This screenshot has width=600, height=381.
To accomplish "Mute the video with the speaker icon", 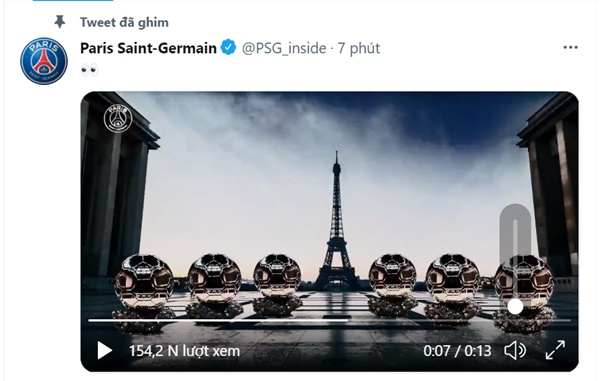I will (x=515, y=350).
